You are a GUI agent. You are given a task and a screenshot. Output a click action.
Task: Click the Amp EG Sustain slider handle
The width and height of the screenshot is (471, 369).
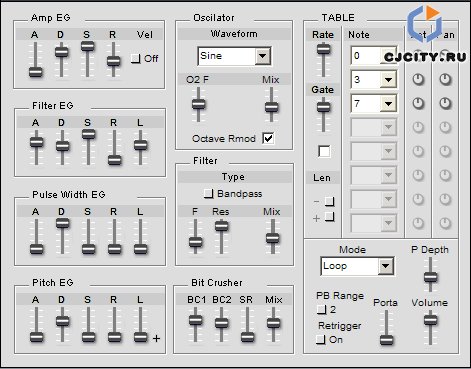pos(87,46)
